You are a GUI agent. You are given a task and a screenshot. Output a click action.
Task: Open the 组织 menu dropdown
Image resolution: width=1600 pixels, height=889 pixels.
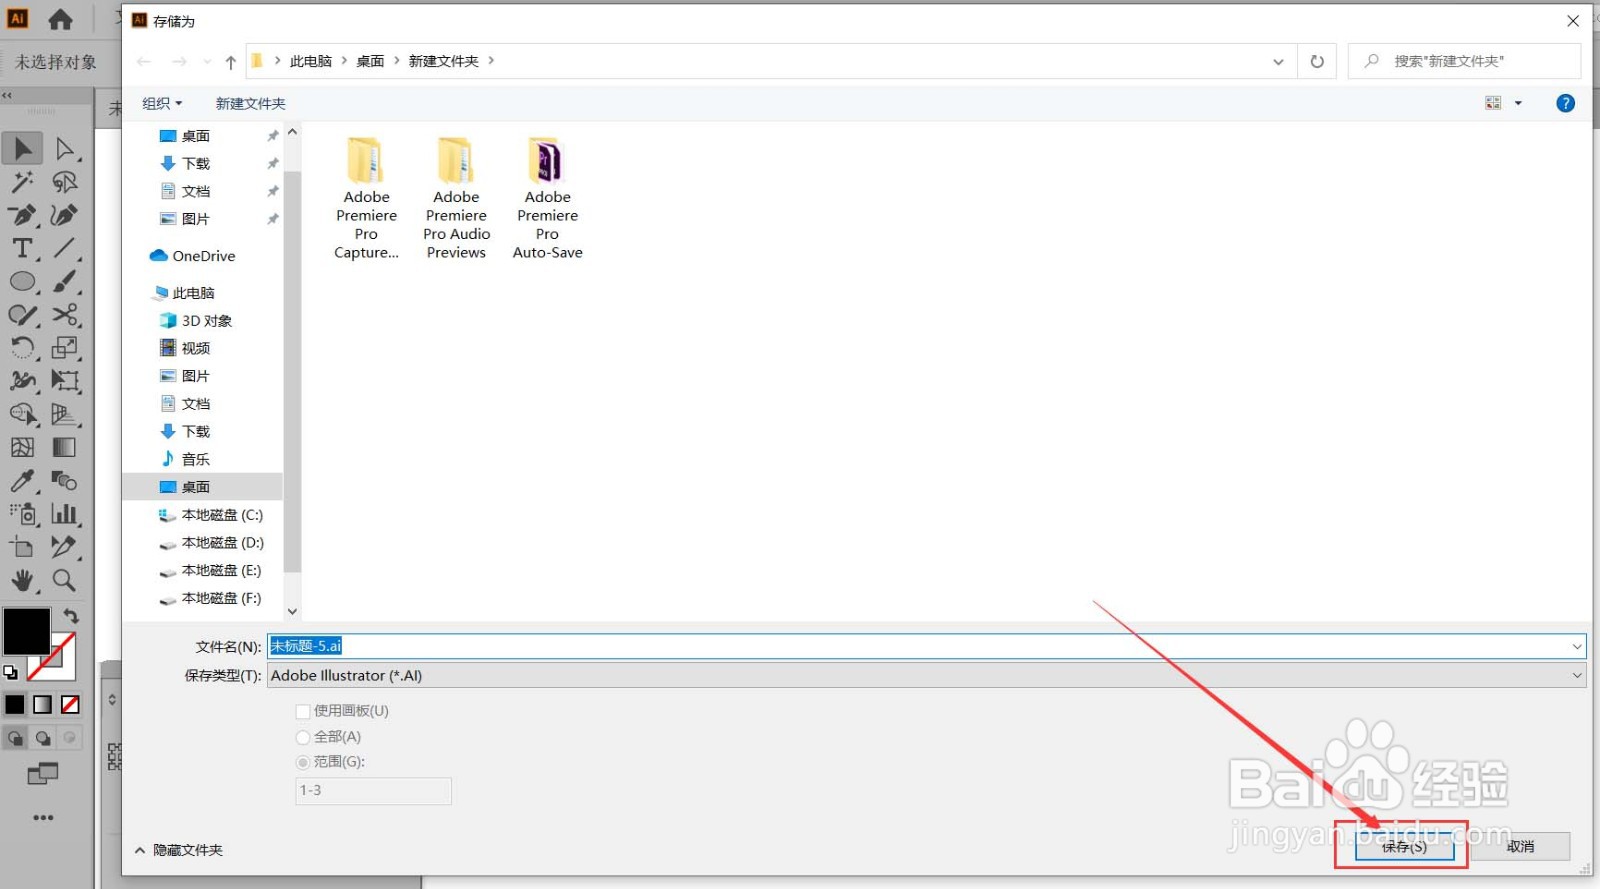point(162,103)
